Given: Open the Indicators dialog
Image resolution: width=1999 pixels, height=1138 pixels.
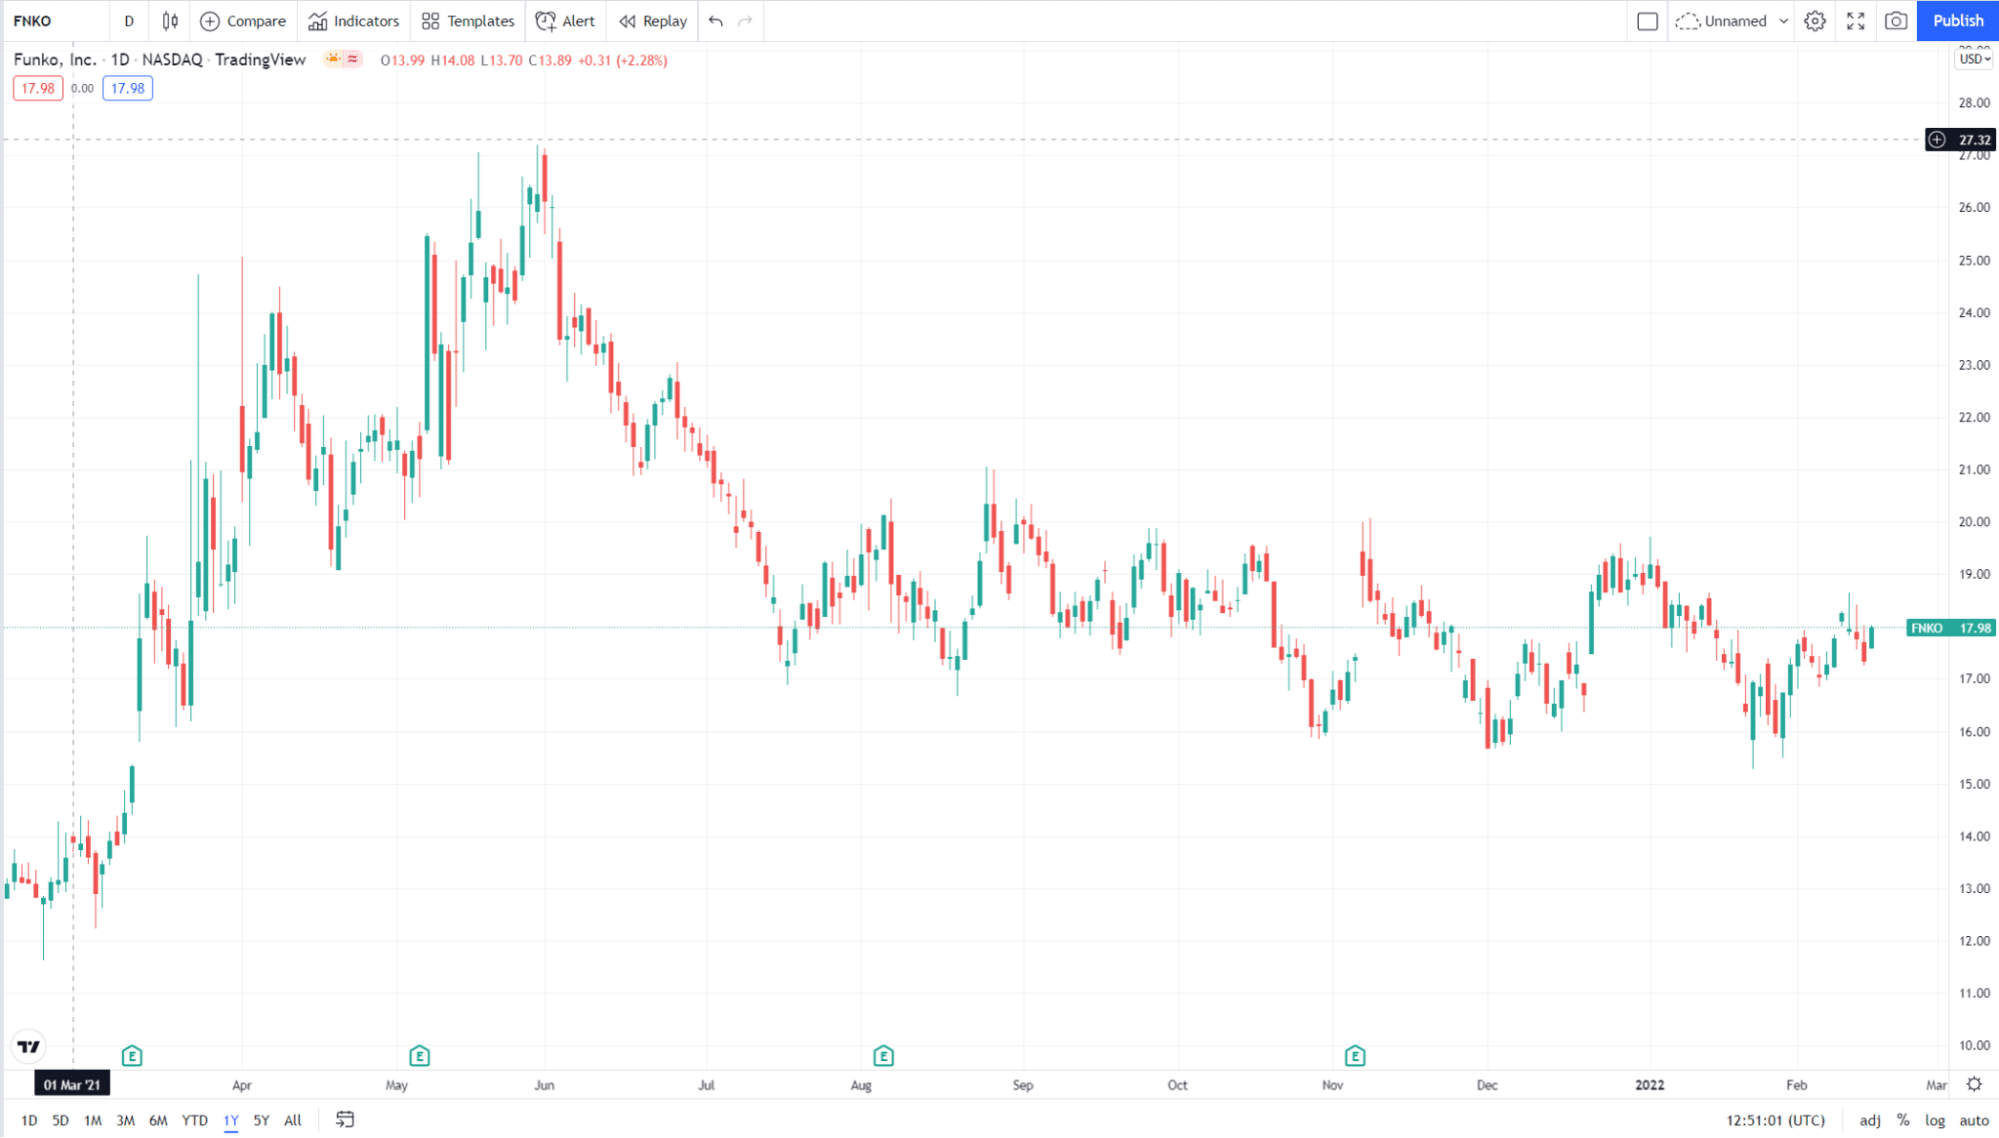Looking at the screenshot, I should (x=354, y=21).
